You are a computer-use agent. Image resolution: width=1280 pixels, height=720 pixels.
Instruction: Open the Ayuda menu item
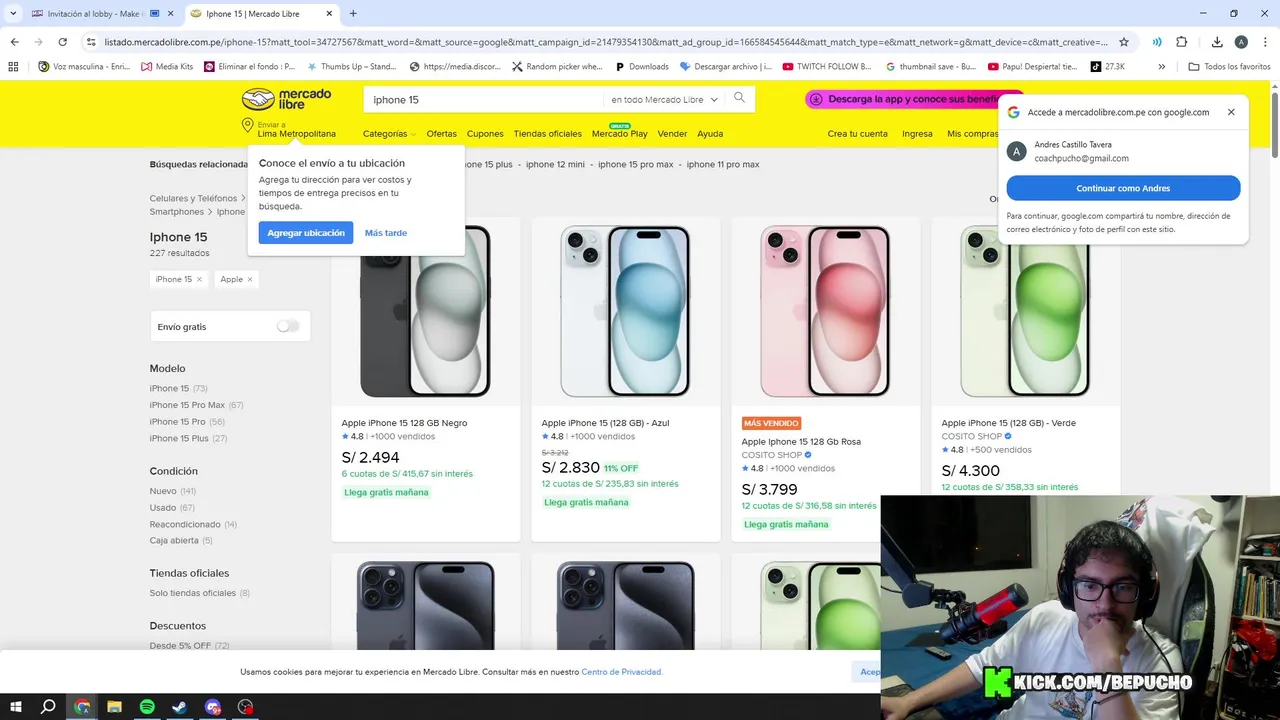710,133
